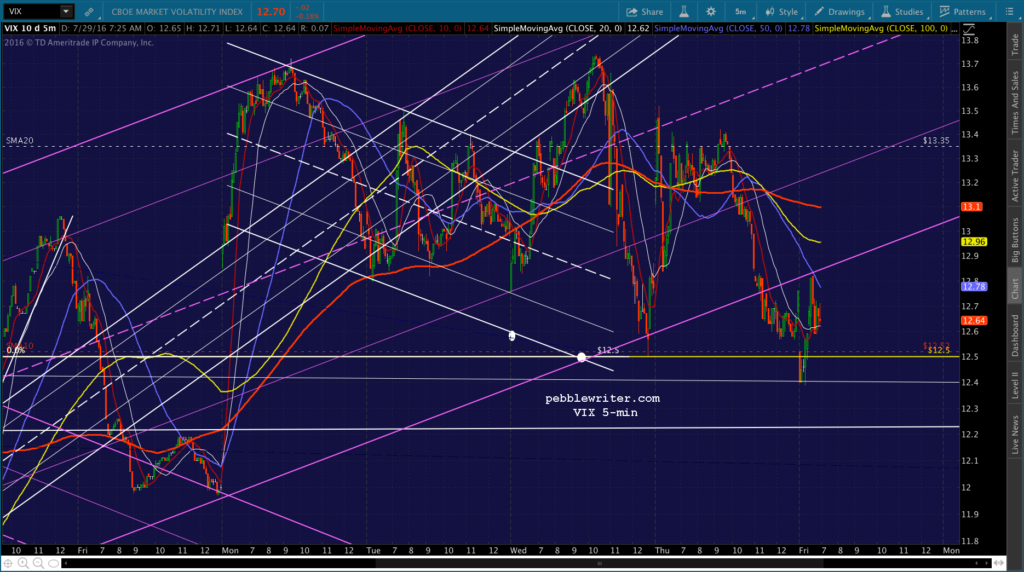
Task: Open the Style menu
Action: point(782,12)
